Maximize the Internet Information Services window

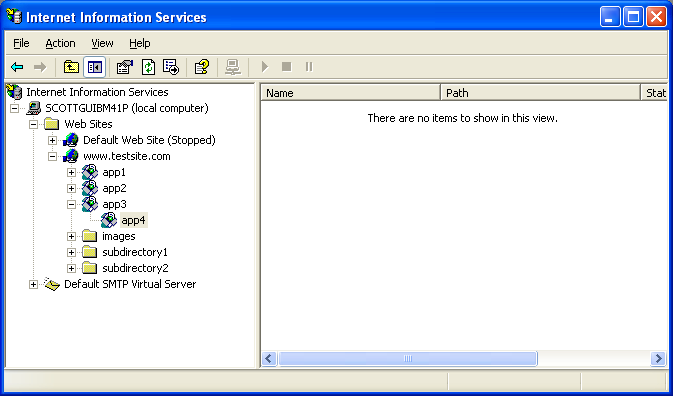click(633, 17)
